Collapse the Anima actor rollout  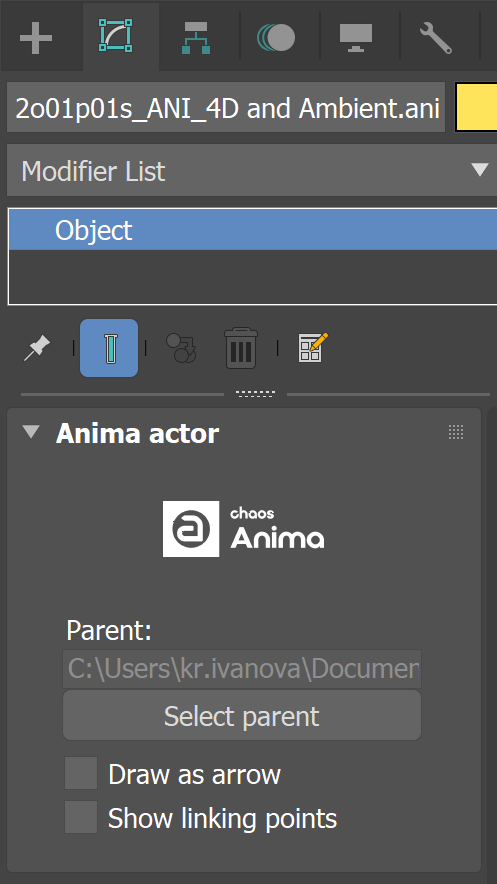[31, 432]
